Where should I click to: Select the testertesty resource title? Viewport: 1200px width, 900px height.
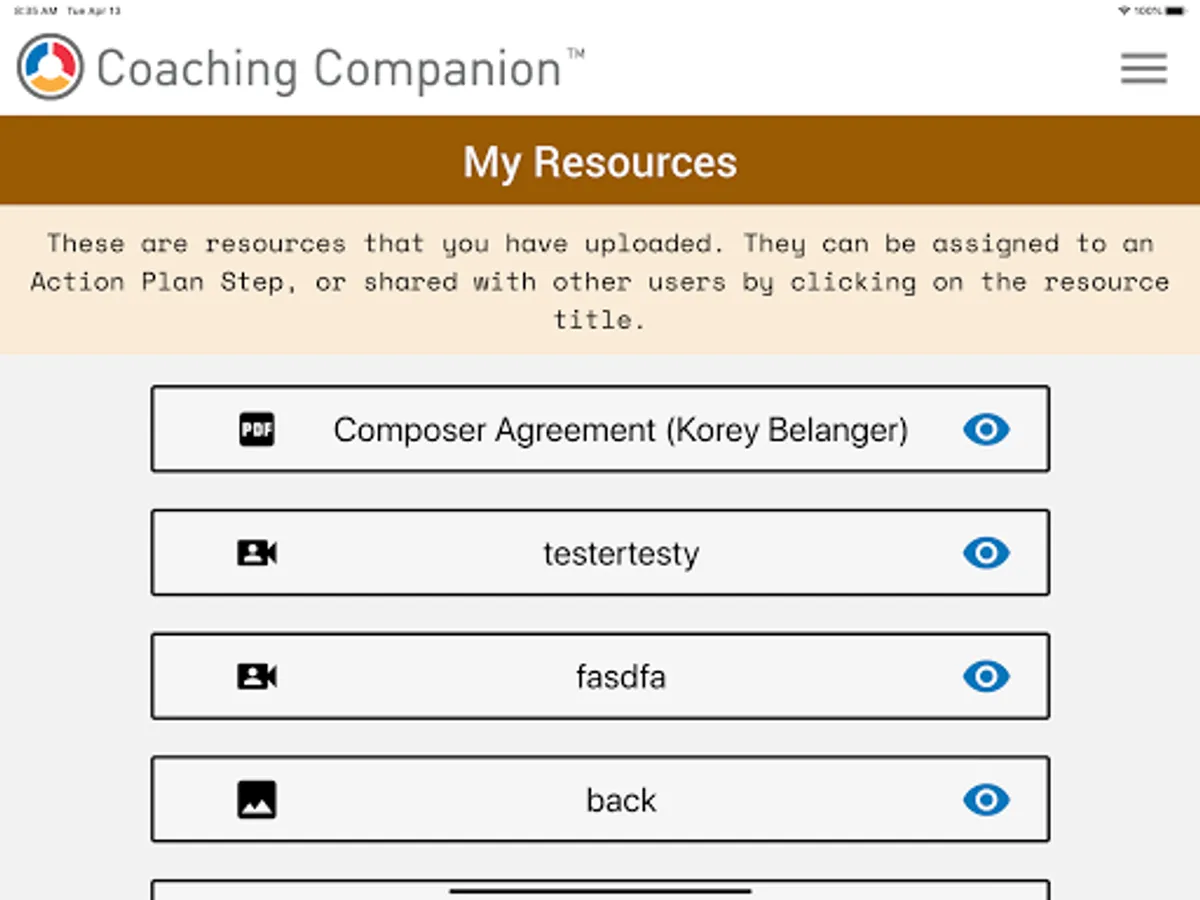pyautogui.click(x=620, y=554)
